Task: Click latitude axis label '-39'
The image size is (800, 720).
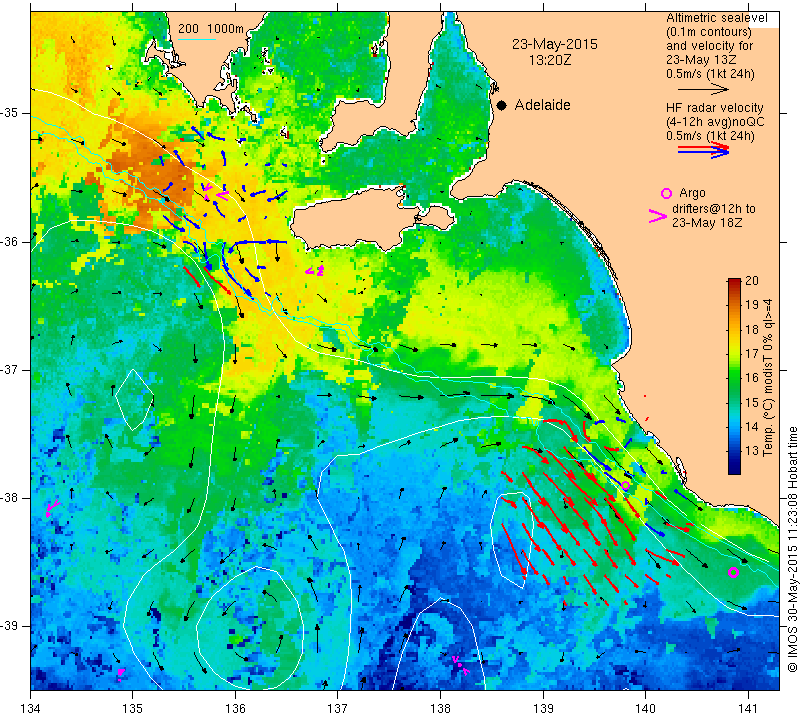Action: pyautogui.click(x=10, y=626)
